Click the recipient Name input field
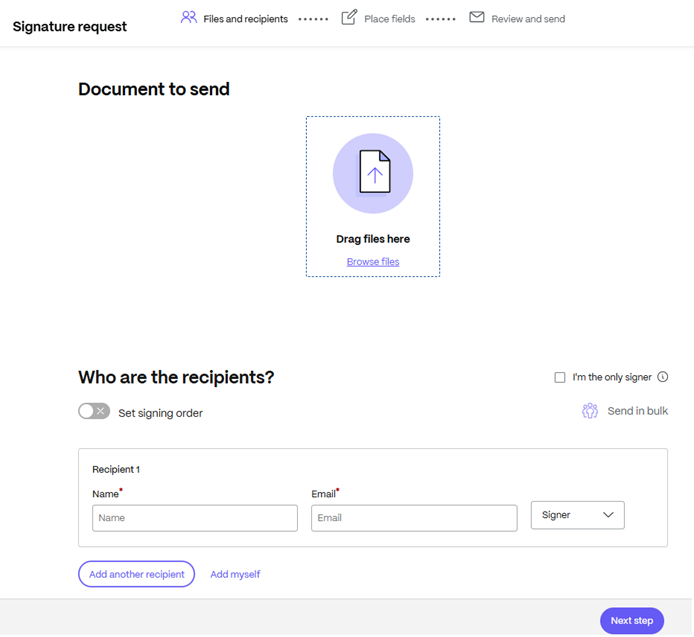 (x=195, y=518)
